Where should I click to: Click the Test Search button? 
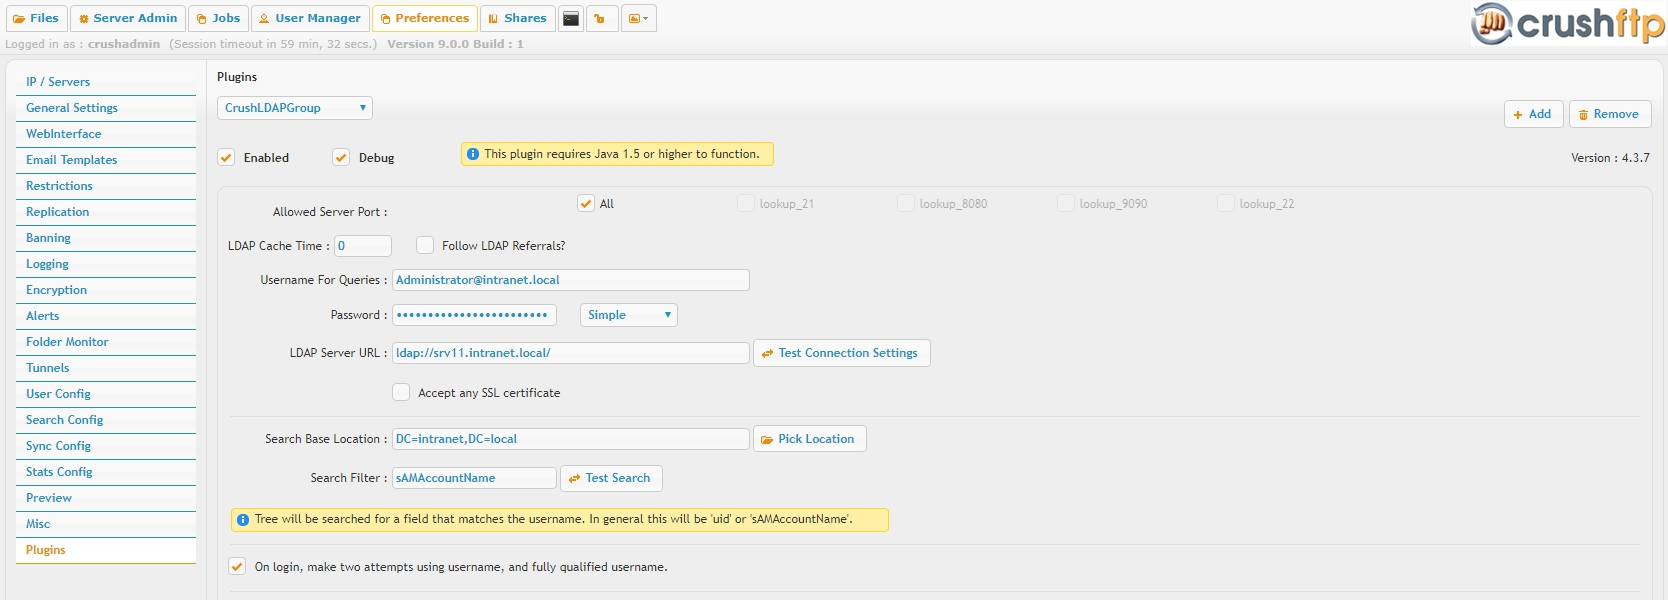tap(611, 478)
